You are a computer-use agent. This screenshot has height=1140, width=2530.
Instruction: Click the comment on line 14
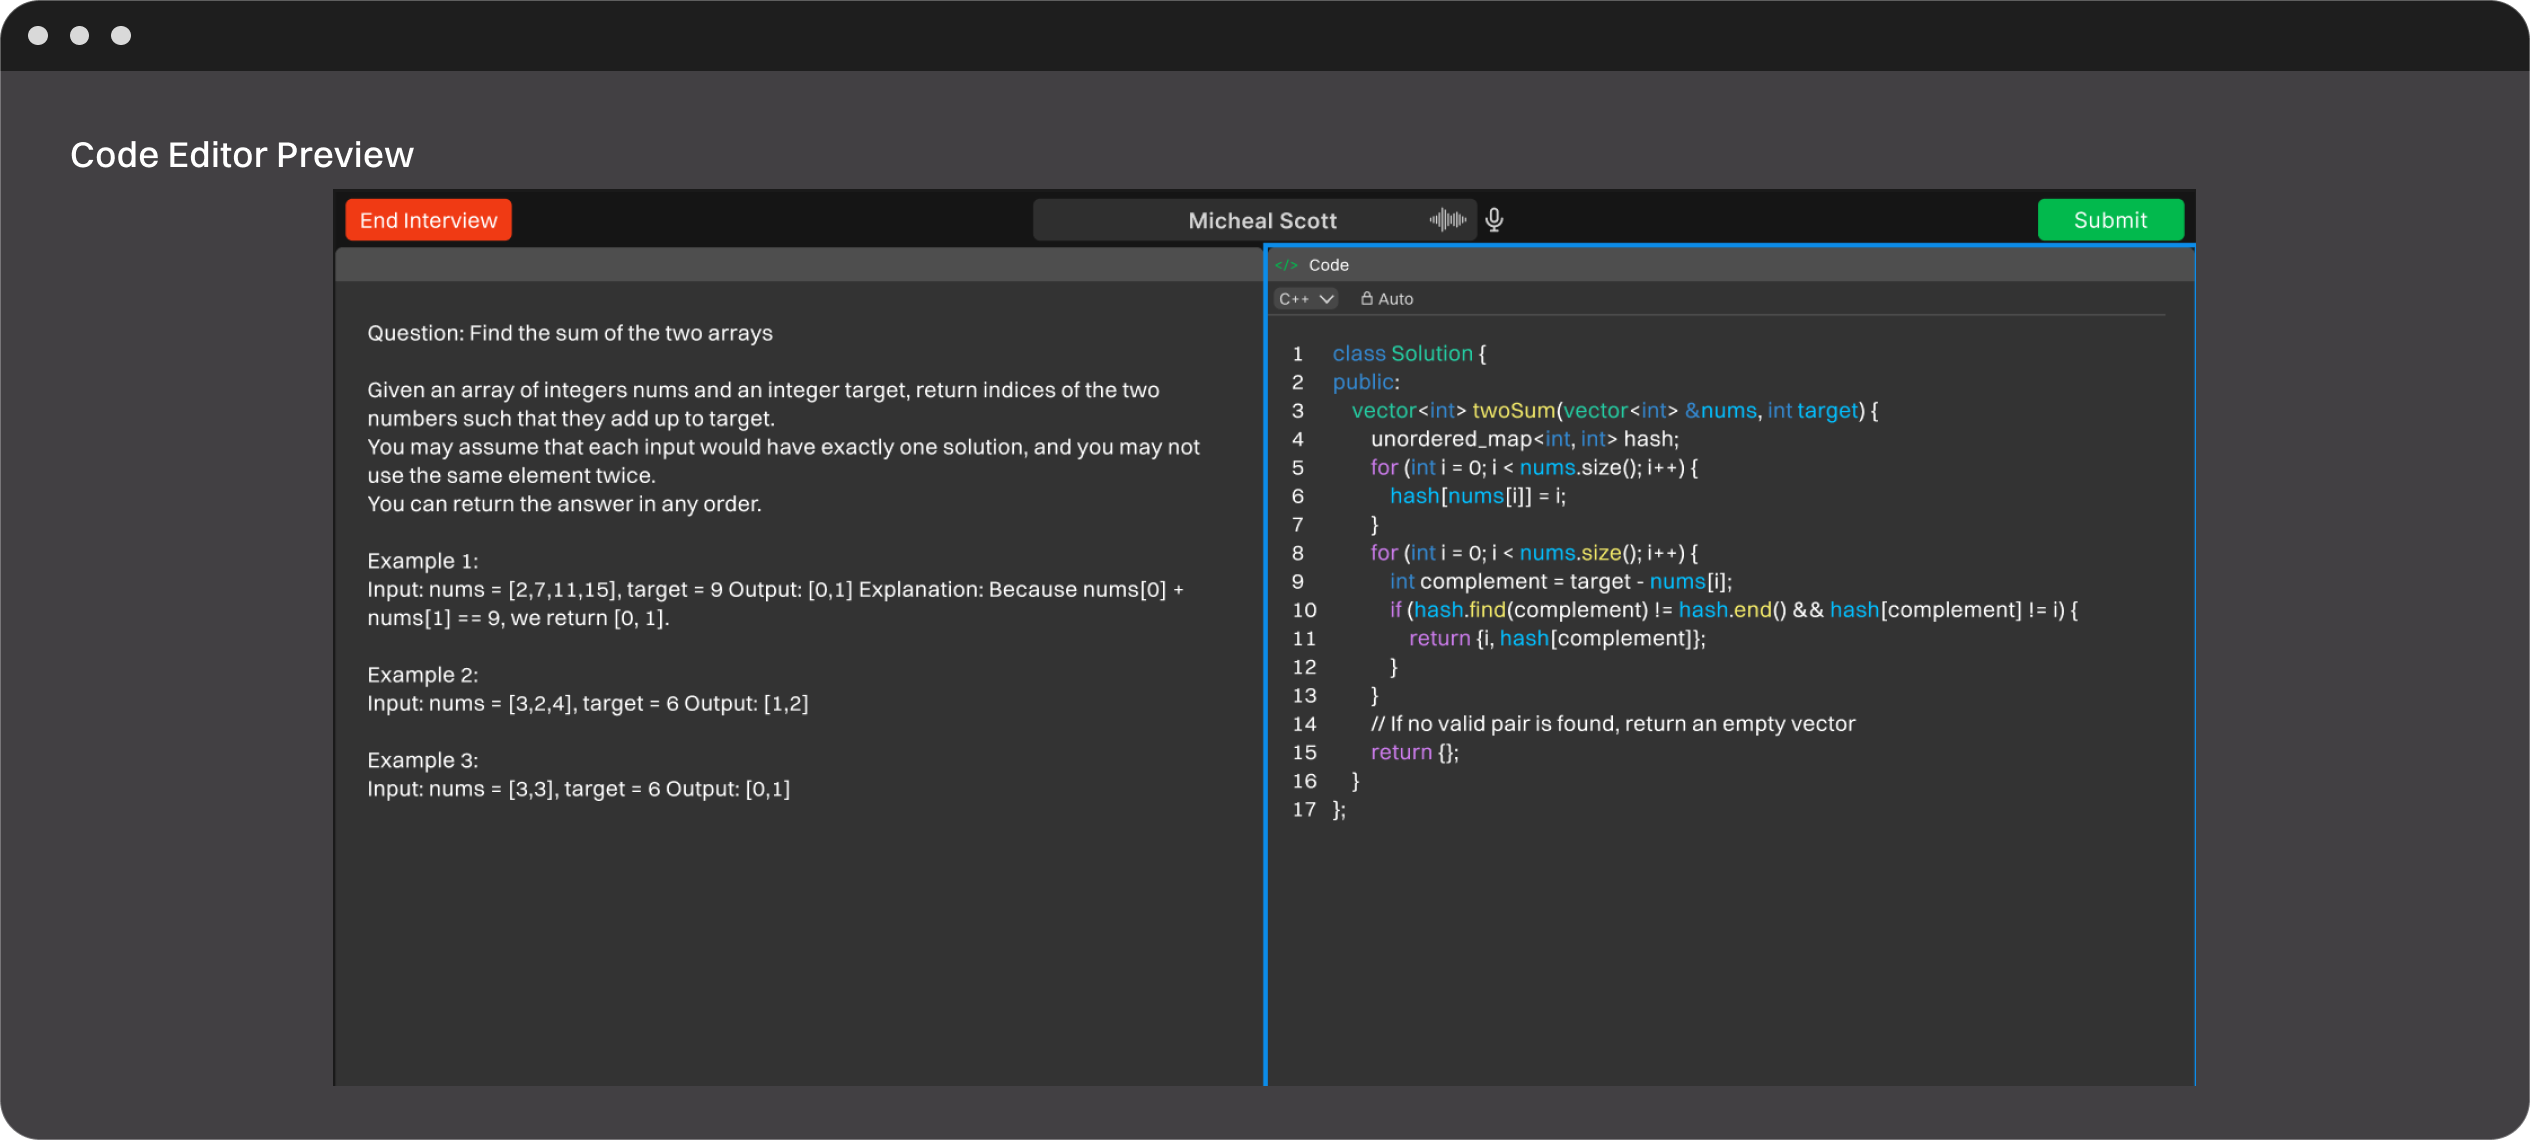1612,724
